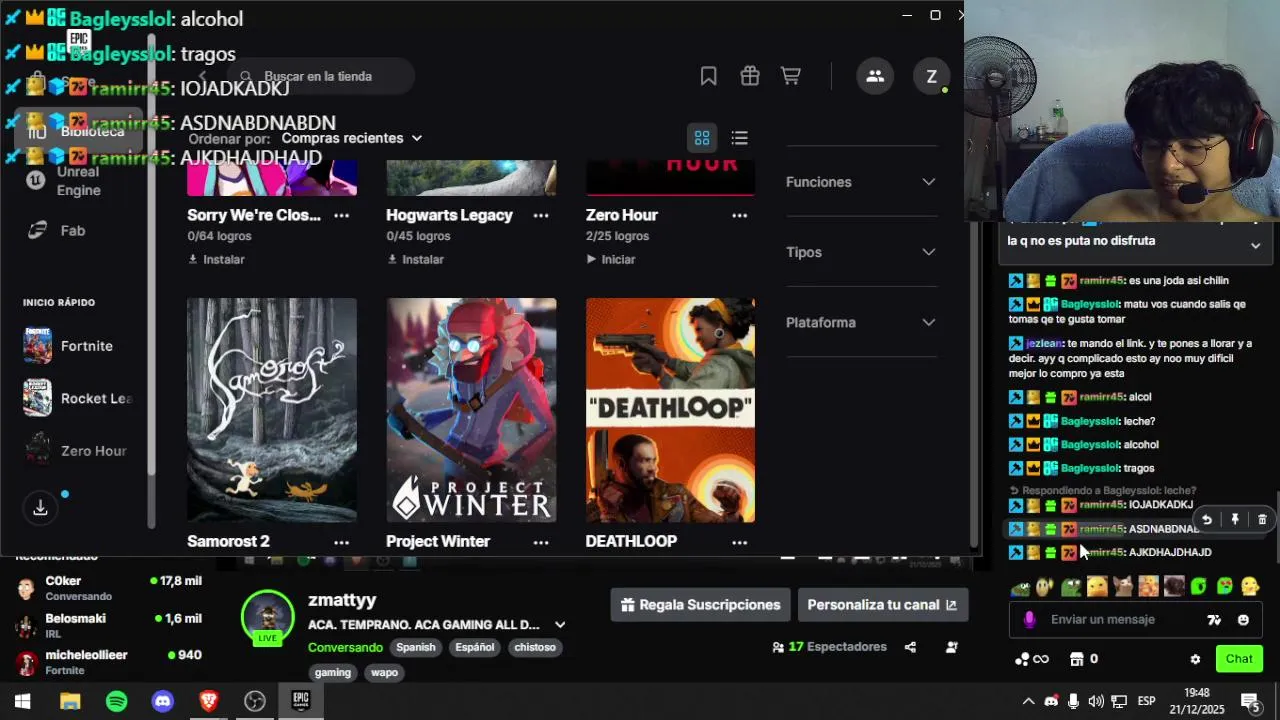Screen dimensions: 1280x720
Task: Open the shopping cart icon
Action: coord(791,76)
